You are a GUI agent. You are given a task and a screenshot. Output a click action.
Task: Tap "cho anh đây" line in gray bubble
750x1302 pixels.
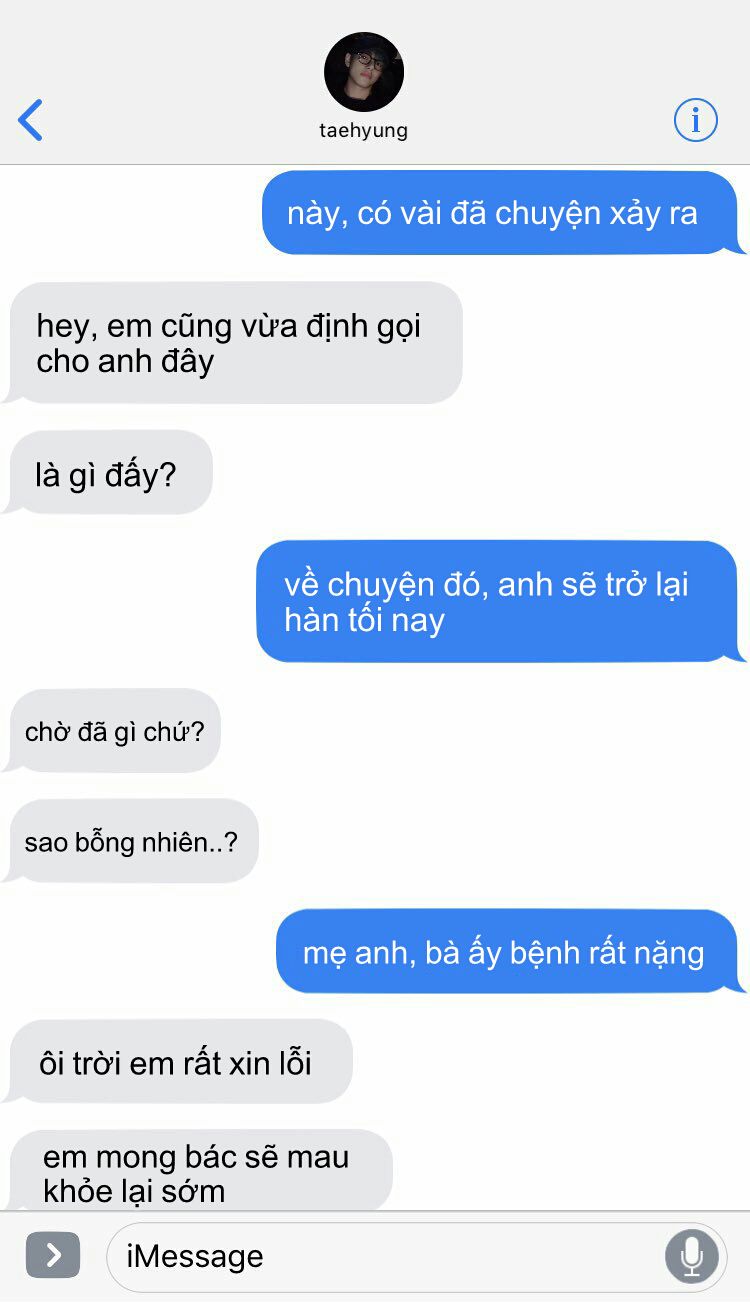pyautogui.click(x=126, y=361)
